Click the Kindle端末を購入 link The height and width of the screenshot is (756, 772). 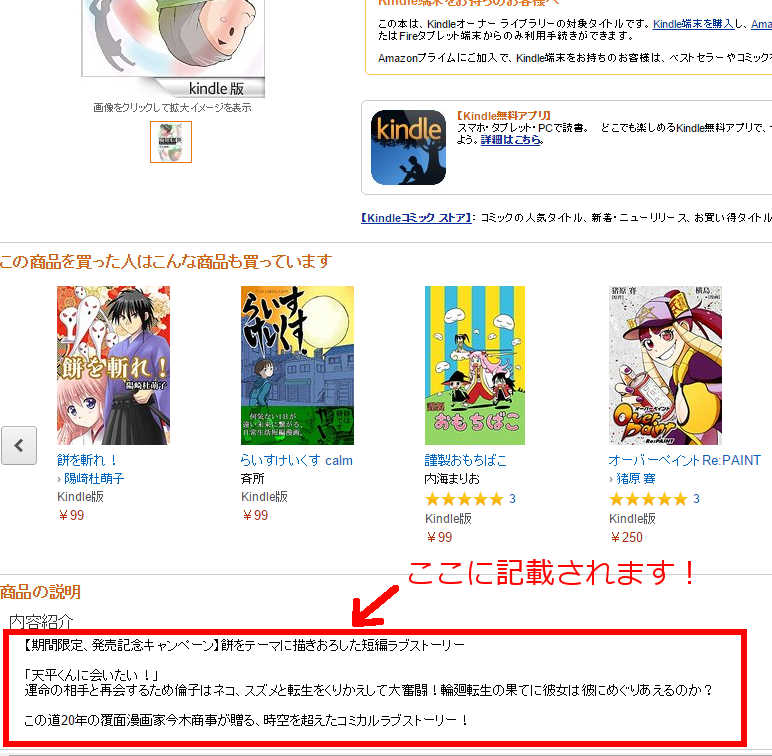pyautogui.click(x=693, y=24)
